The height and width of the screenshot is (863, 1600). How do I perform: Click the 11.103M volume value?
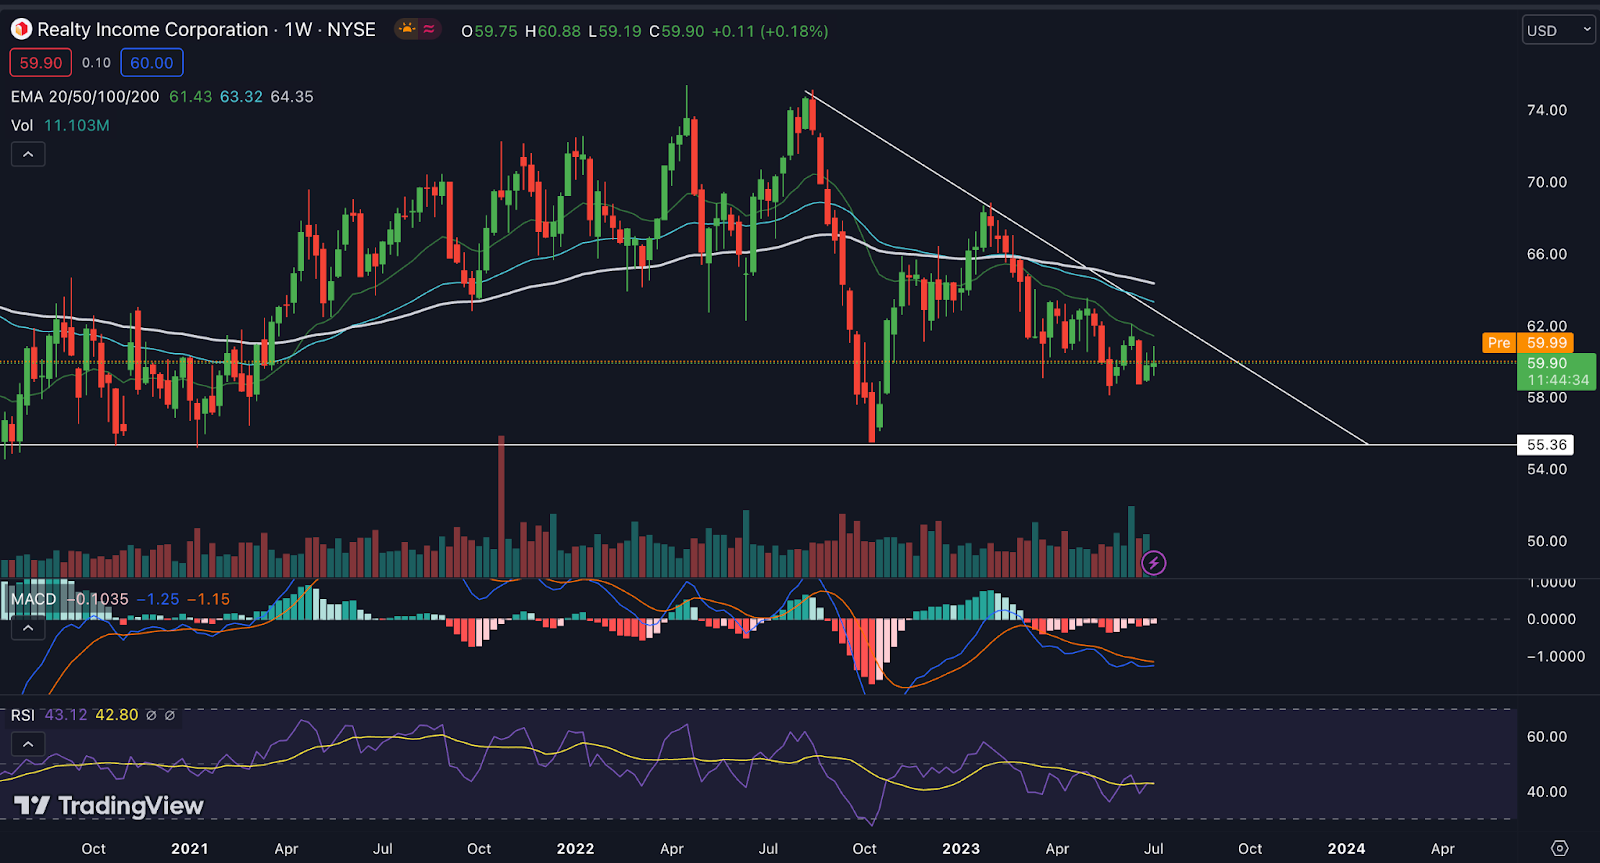(77, 125)
